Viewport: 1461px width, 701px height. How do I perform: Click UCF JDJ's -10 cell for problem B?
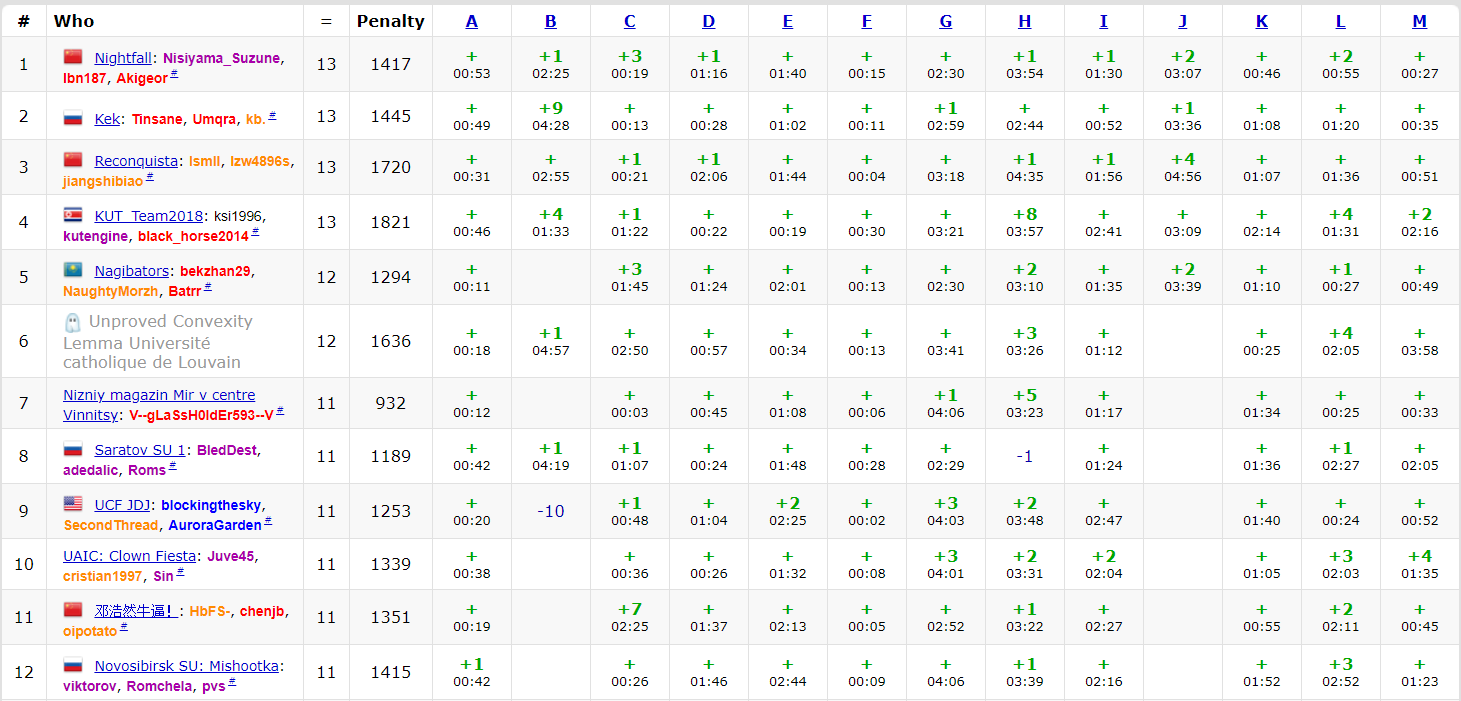pyautogui.click(x=550, y=511)
